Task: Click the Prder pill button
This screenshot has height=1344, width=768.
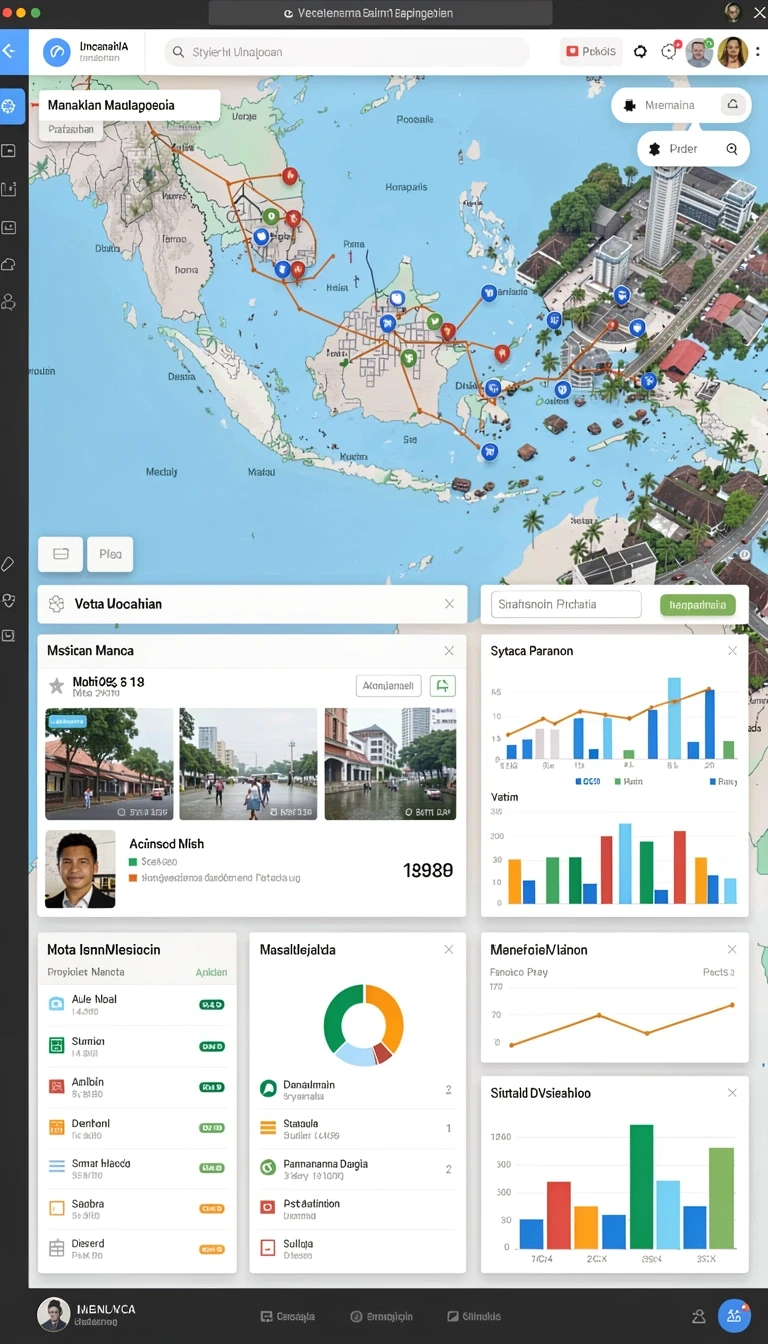Action: click(x=693, y=148)
